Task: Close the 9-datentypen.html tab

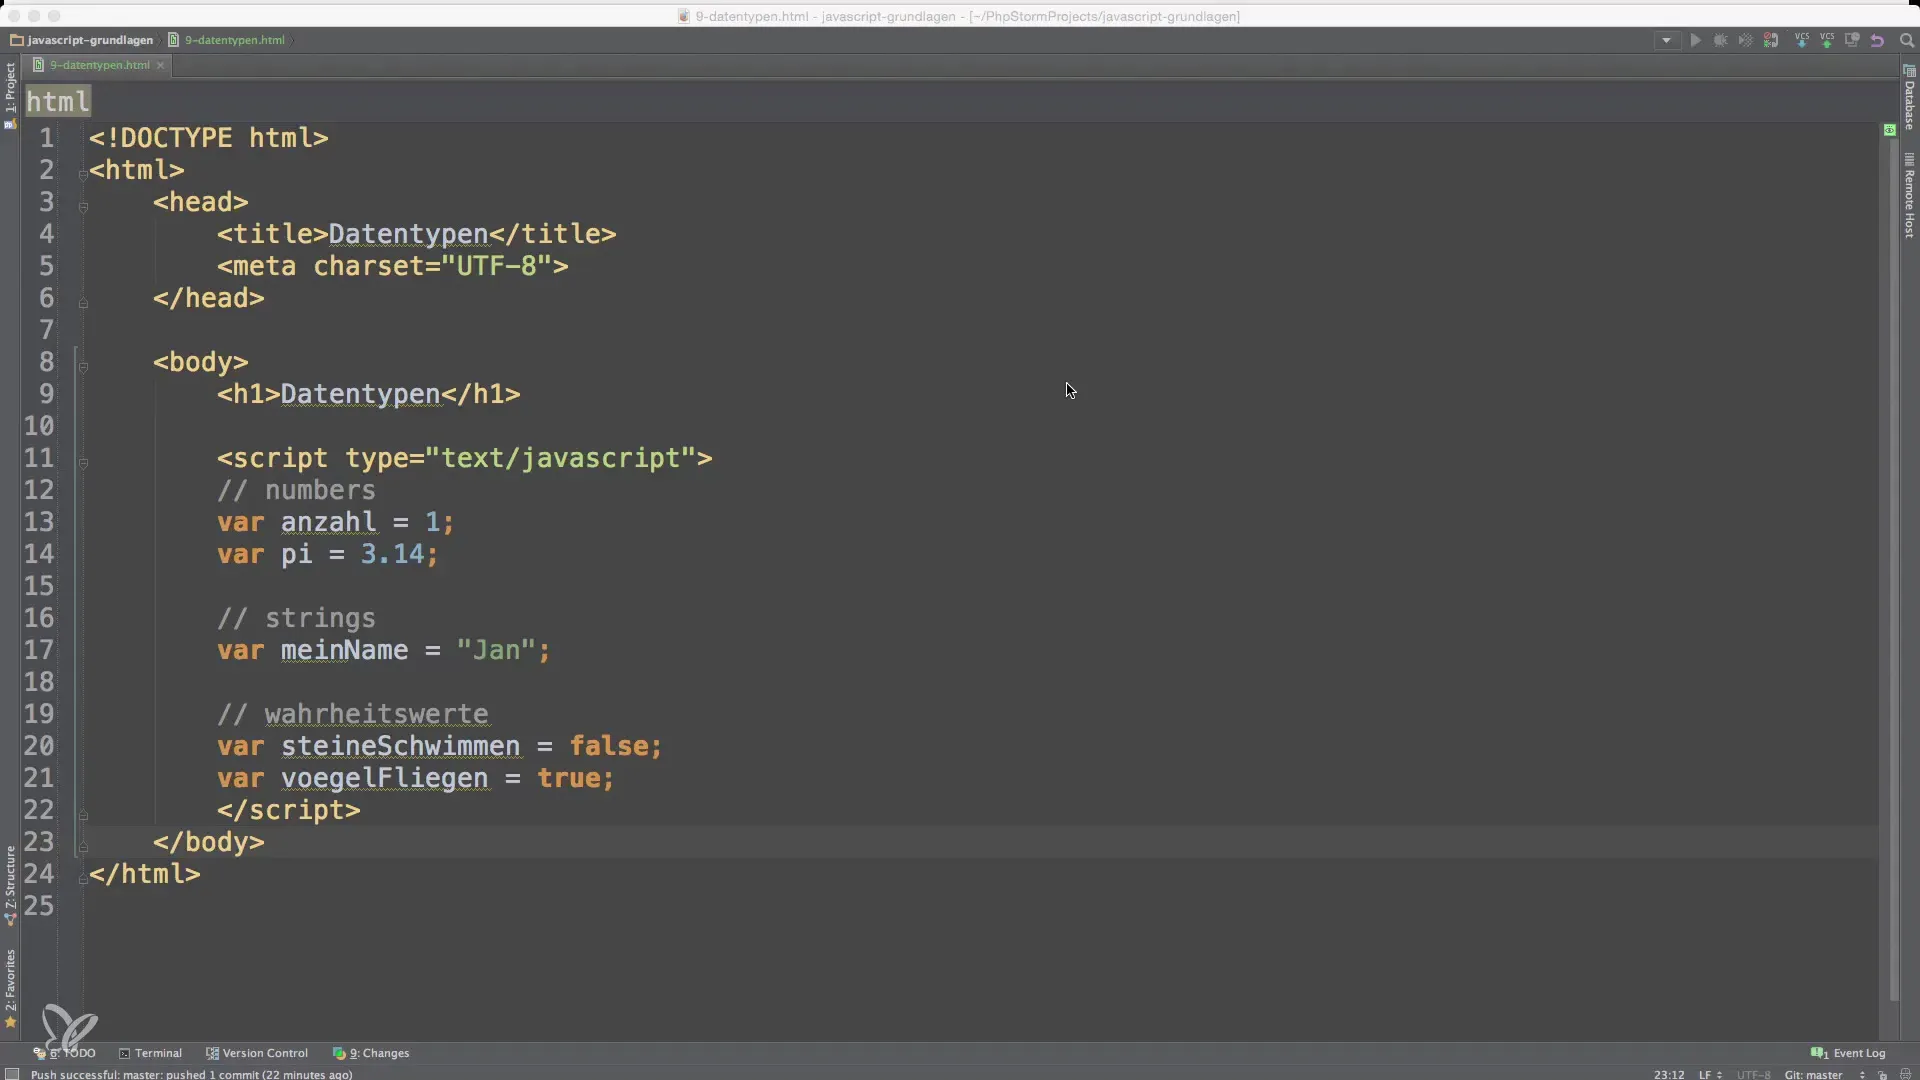Action: 160,65
